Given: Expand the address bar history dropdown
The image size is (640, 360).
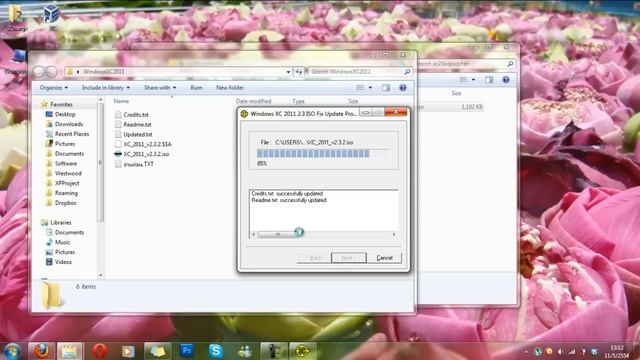Looking at the screenshot, I should tap(288, 72).
